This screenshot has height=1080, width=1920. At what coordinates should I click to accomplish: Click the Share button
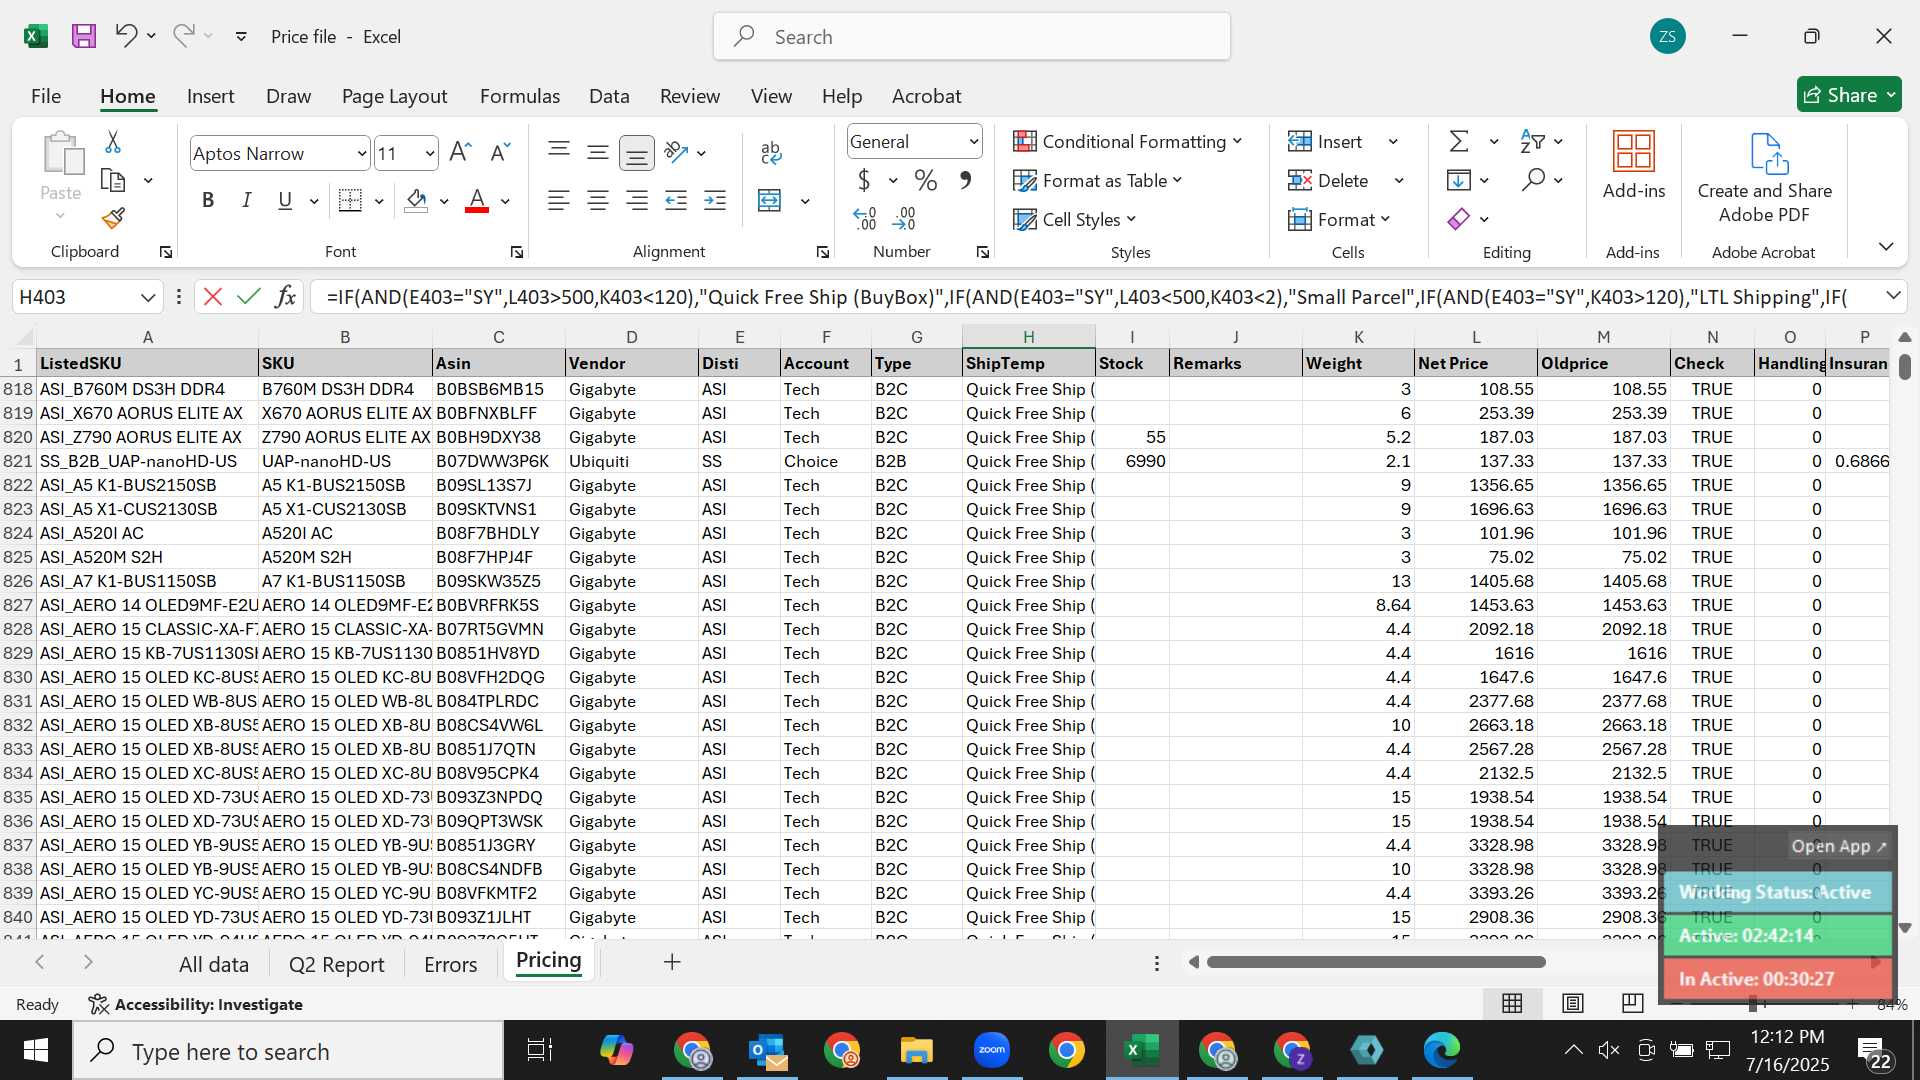coord(1848,95)
